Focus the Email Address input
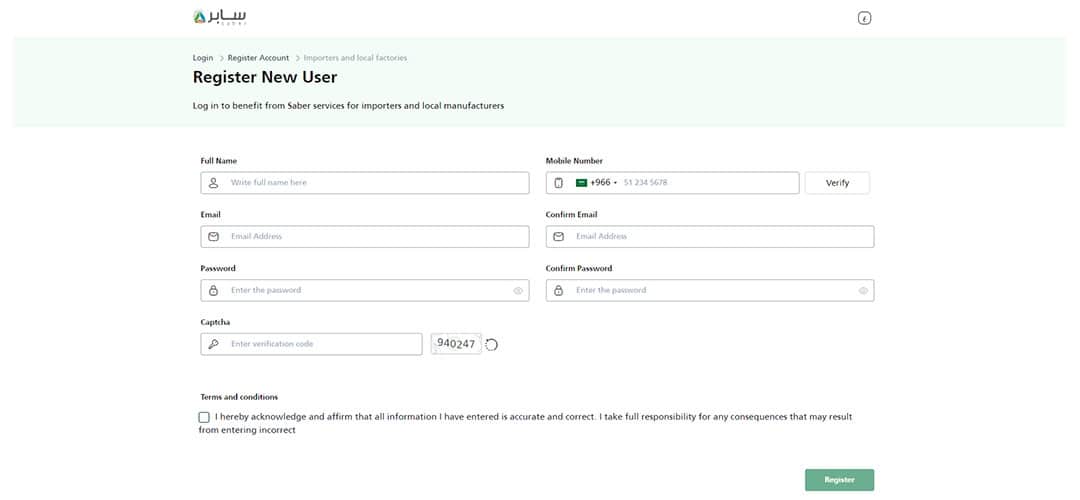Image resolution: width=1080 pixels, height=500 pixels. pyautogui.click(x=365, y=236)
